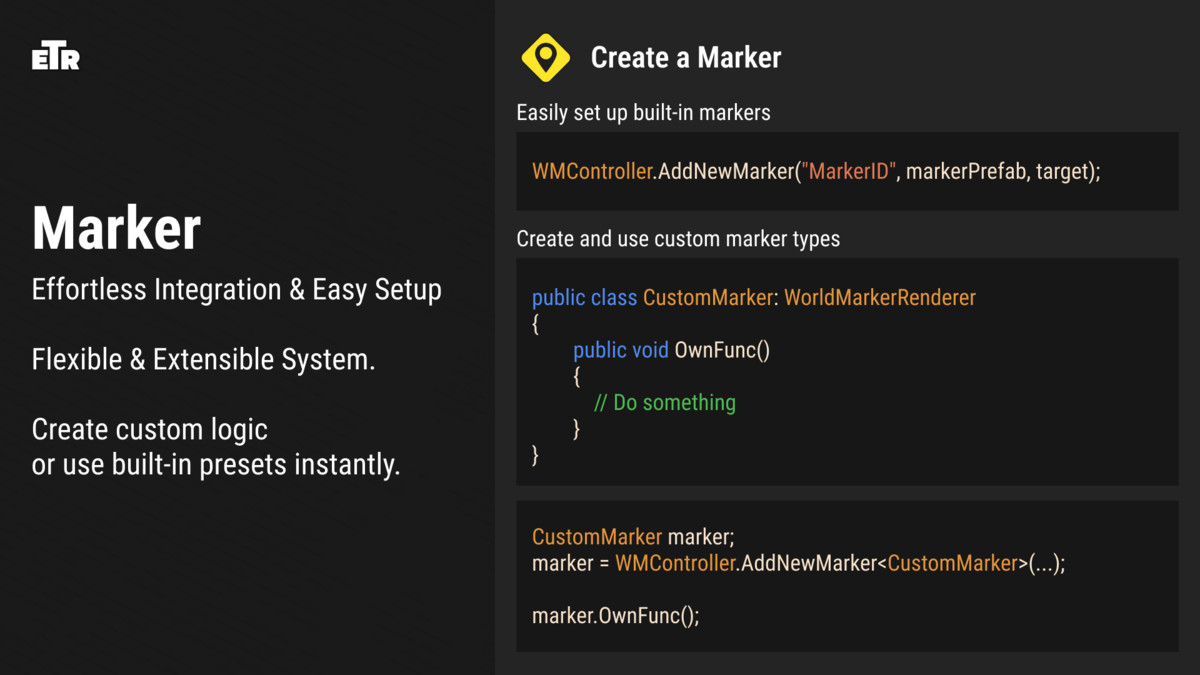Toggle the 'Easily set up built-in markers' section
Viewport: 1200px width, 675px height.
[643, 112]
